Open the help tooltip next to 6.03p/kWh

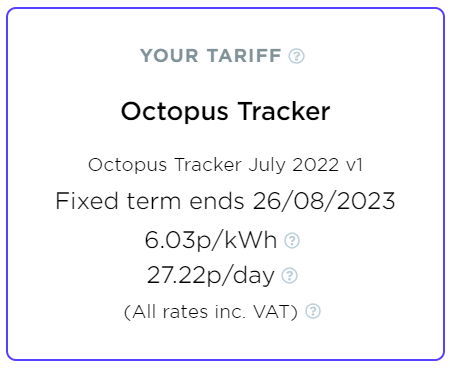[292, 240]
